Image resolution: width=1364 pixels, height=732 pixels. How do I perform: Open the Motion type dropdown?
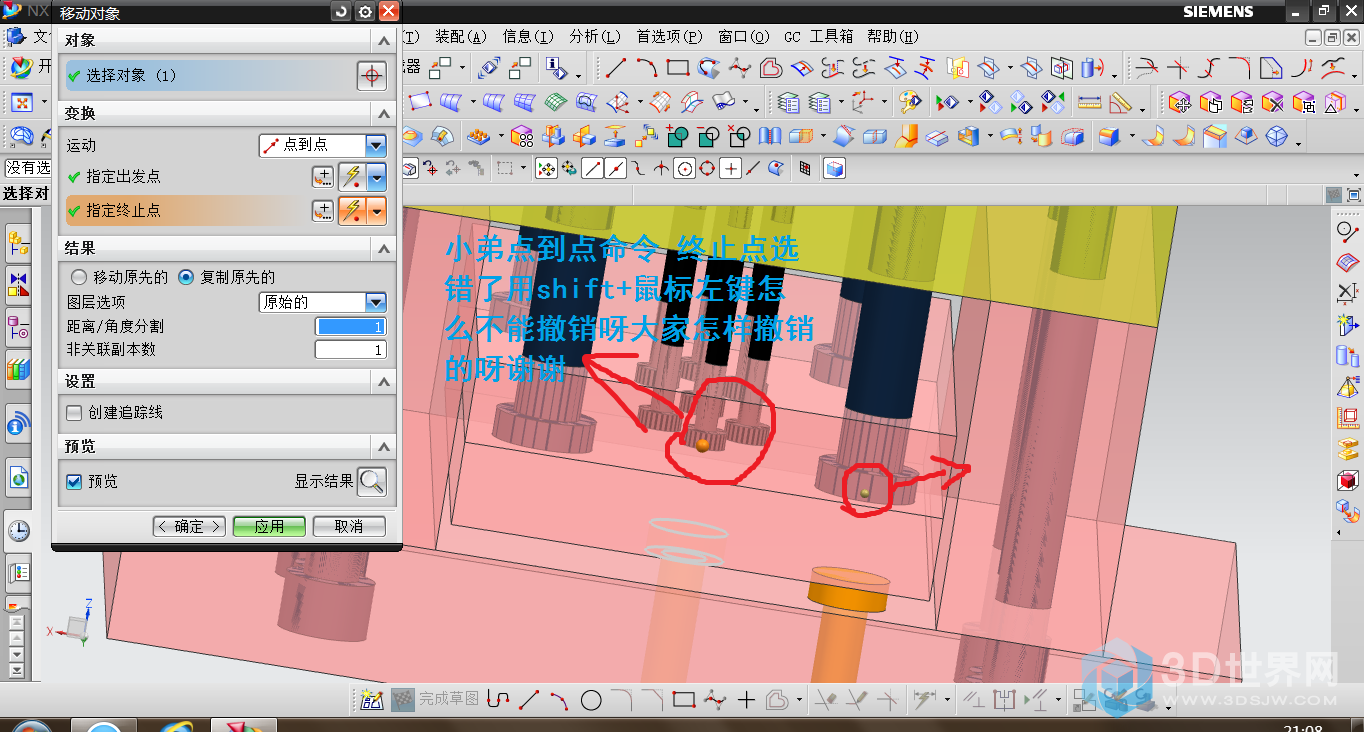tap(376, 145)
